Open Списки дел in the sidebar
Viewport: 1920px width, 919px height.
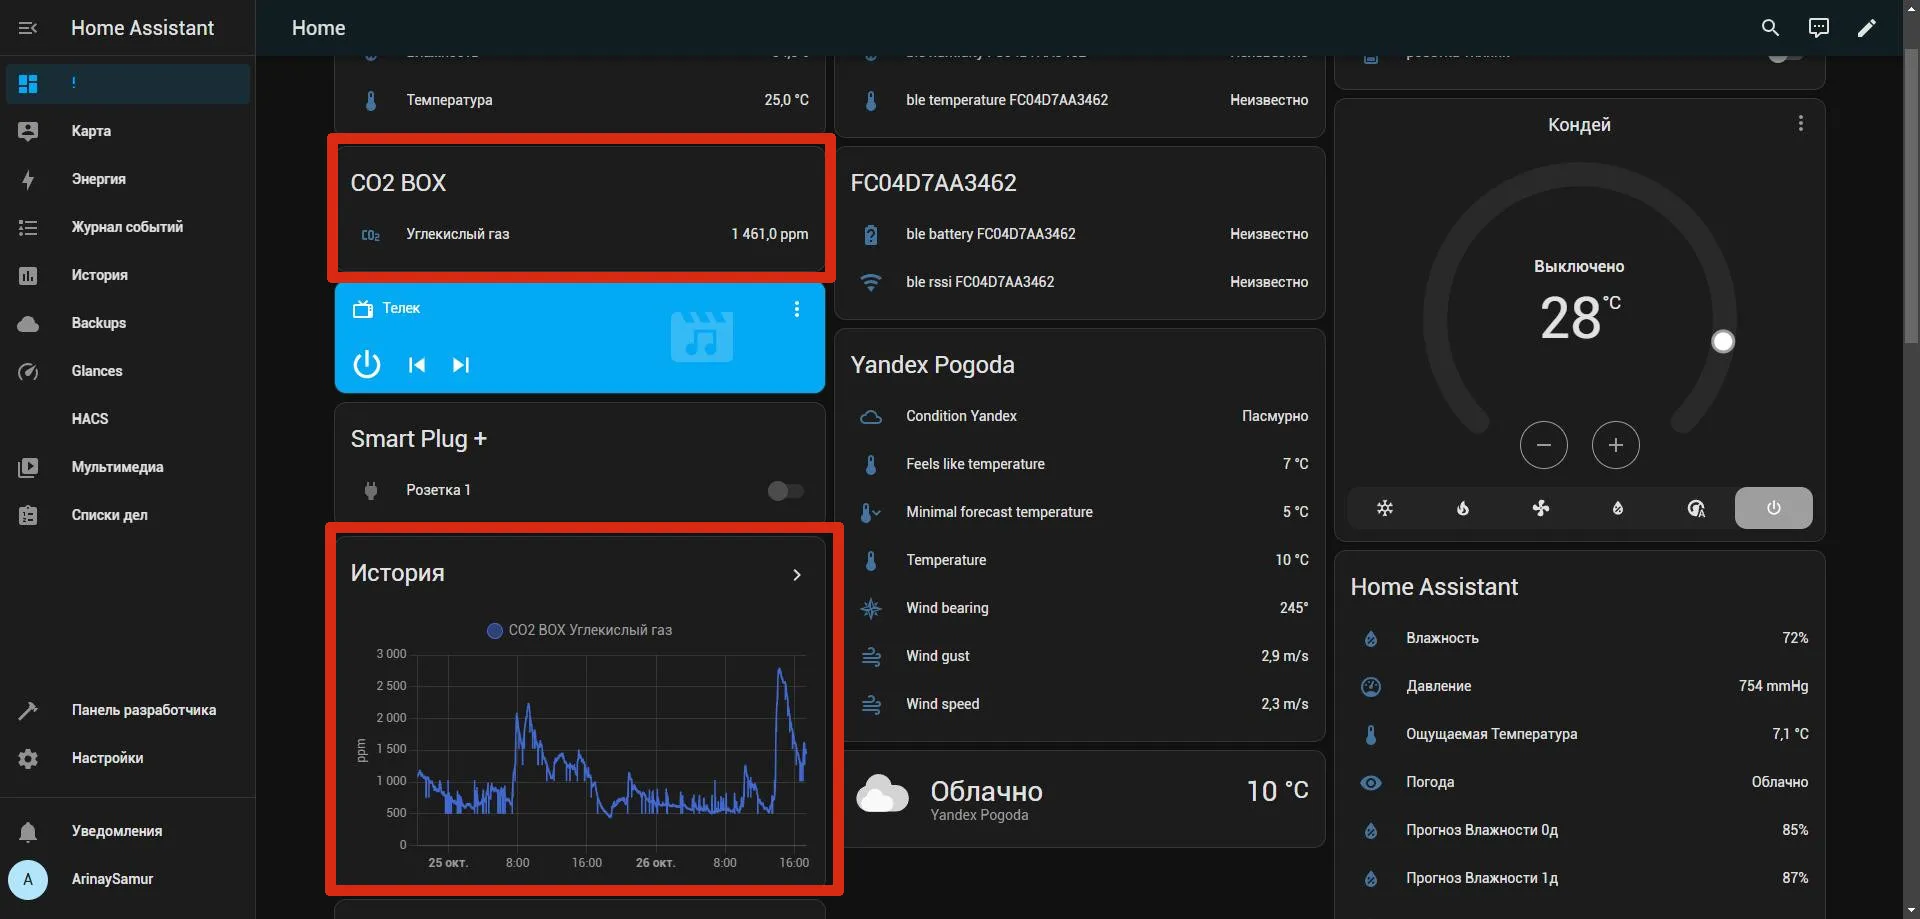tap(128, 515)
